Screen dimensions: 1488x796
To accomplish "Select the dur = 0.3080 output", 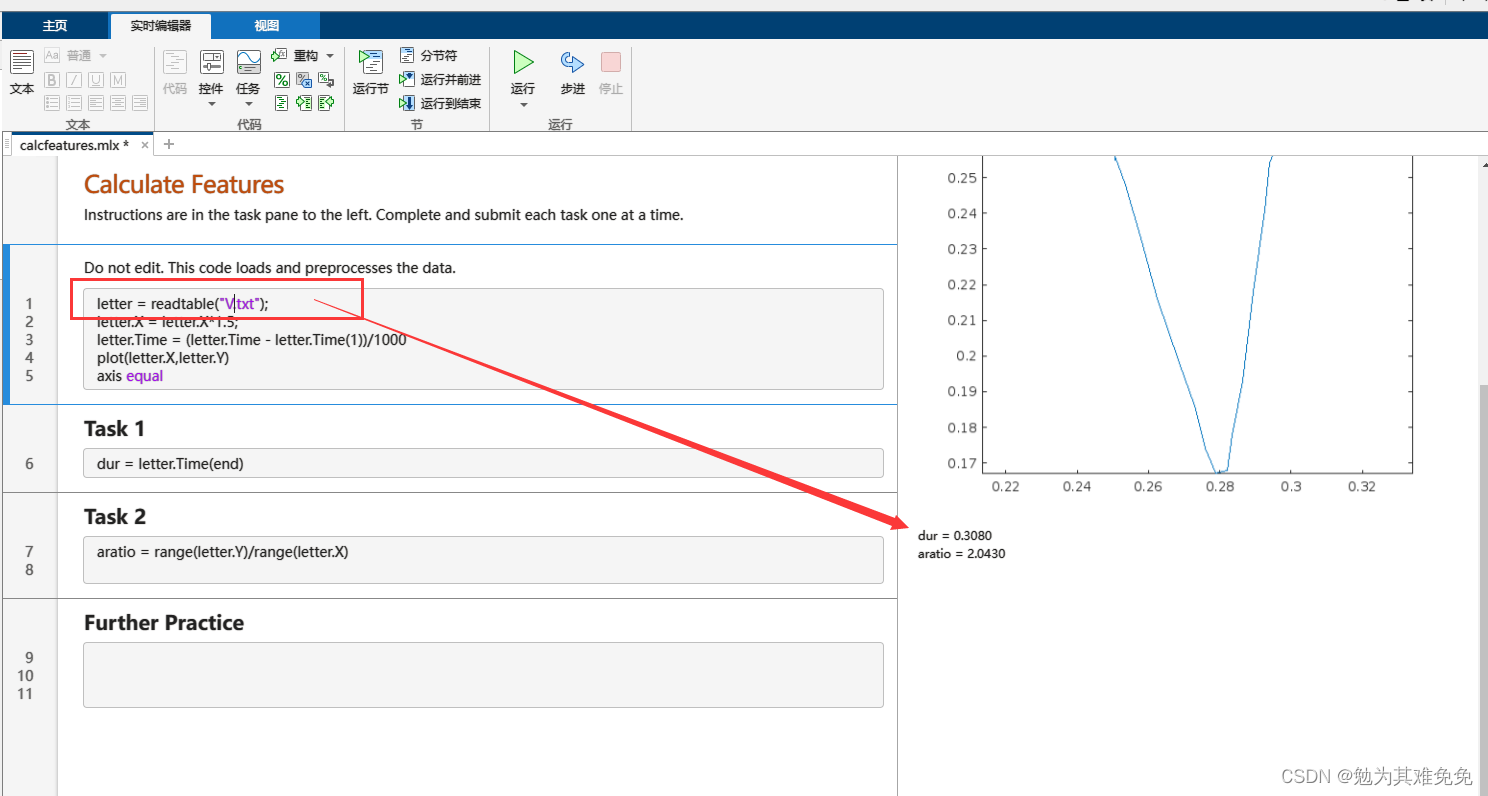I will (955, 536).
